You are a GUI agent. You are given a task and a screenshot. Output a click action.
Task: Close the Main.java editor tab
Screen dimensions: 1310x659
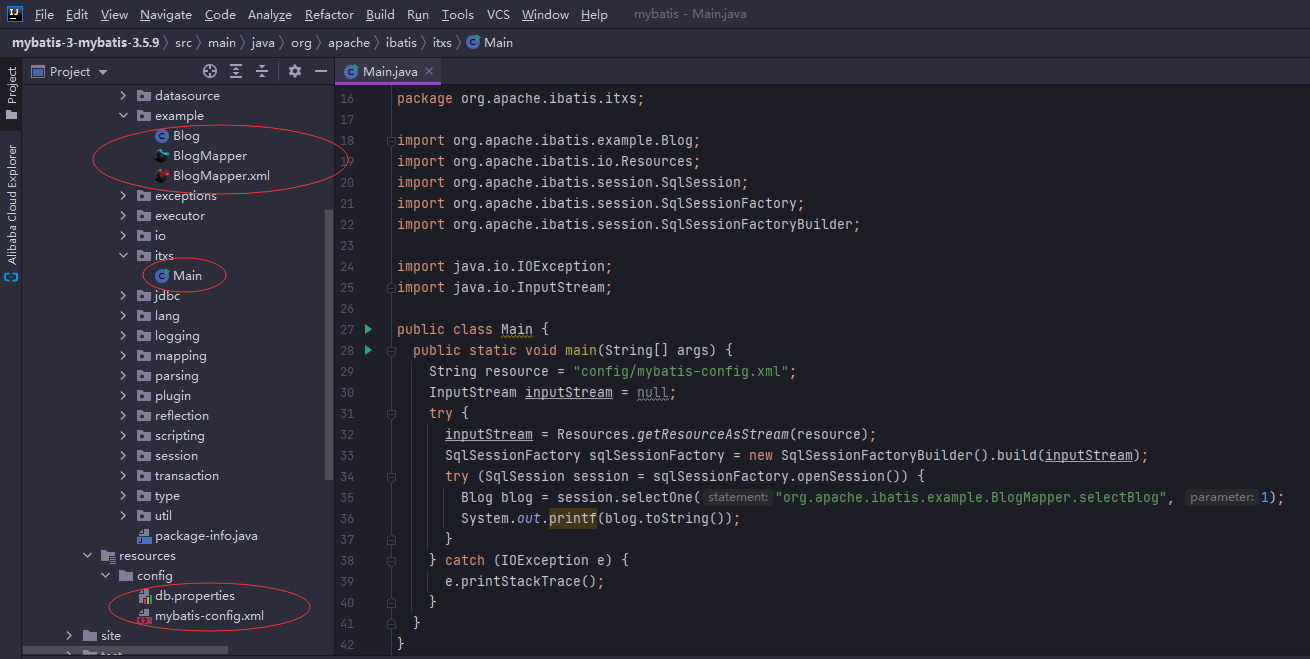[x=429, y=71]
